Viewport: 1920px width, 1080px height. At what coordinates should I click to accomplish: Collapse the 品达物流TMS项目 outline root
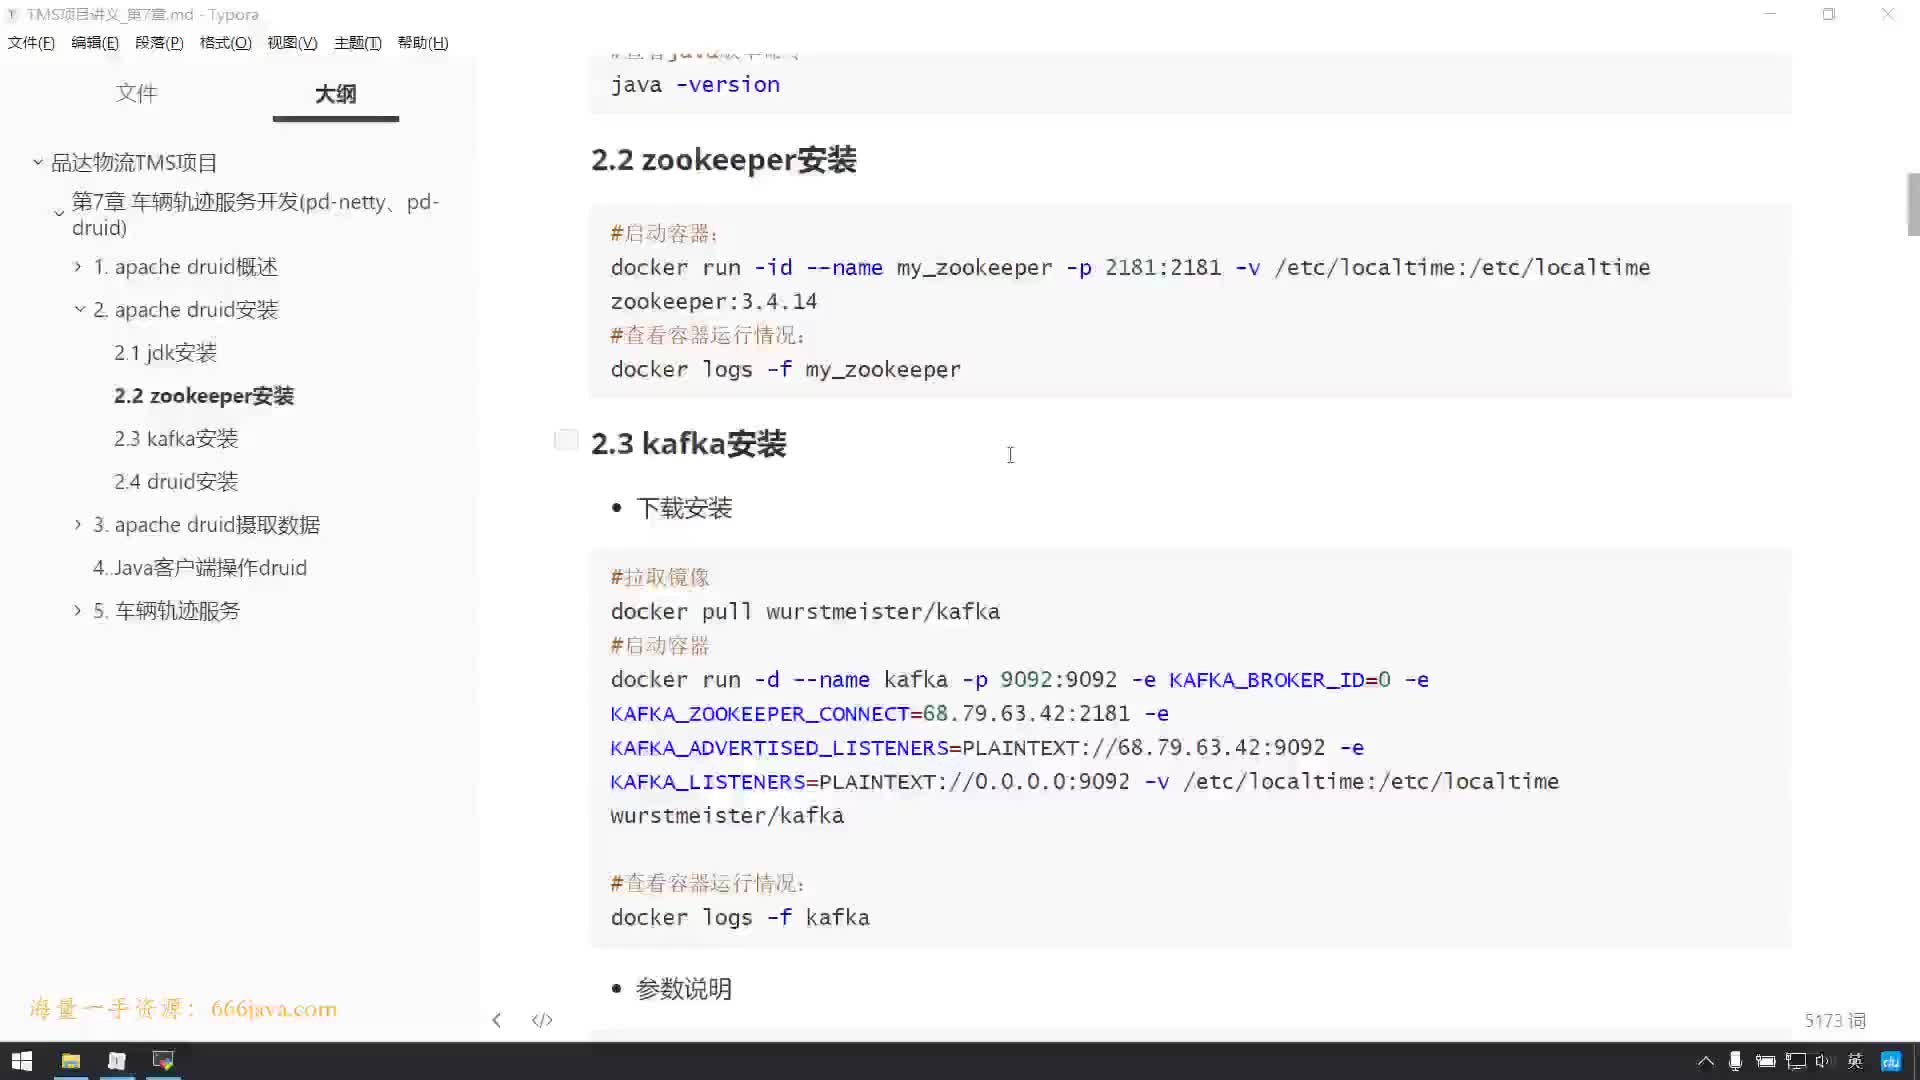[x=38, y=162]
